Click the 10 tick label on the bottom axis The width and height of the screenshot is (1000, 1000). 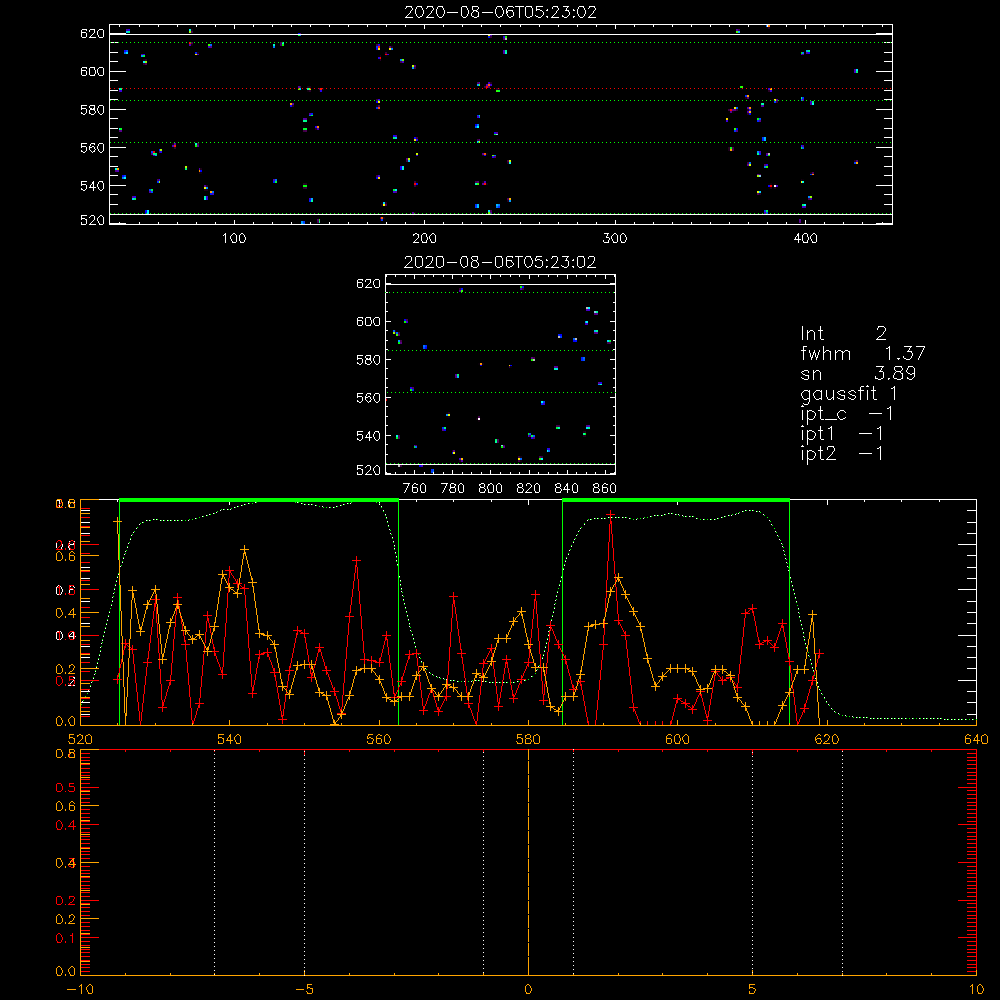point(976,989)
